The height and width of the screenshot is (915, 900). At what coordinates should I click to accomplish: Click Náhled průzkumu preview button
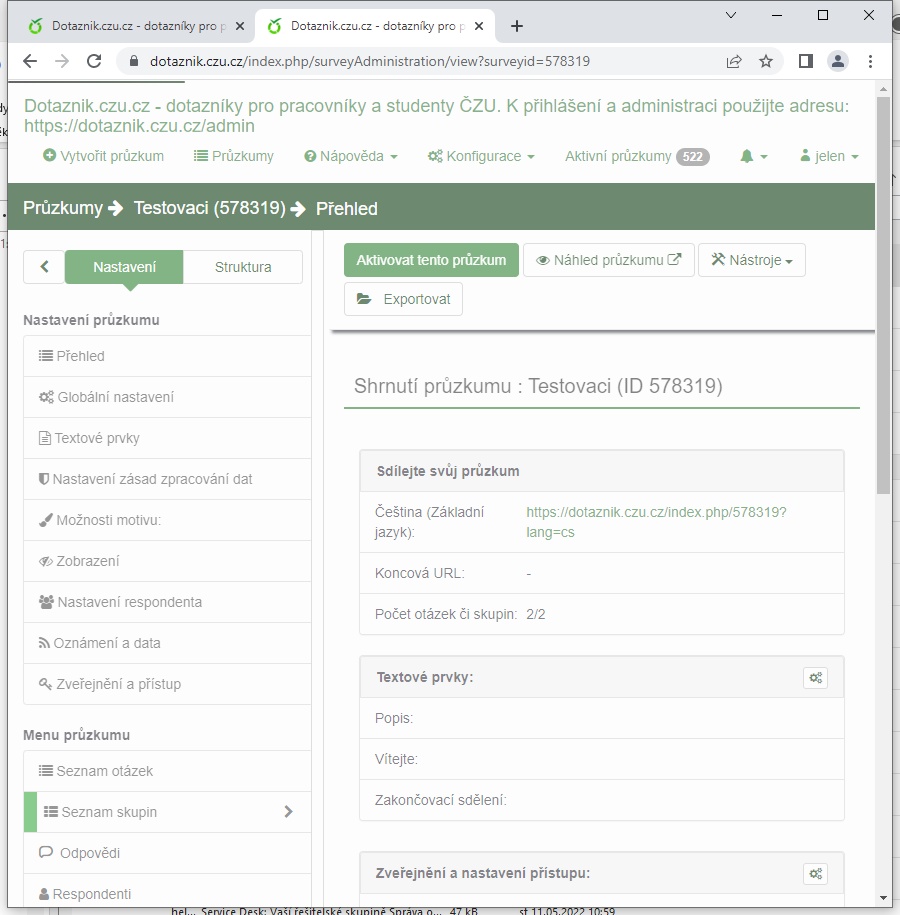tap(608, 260)
